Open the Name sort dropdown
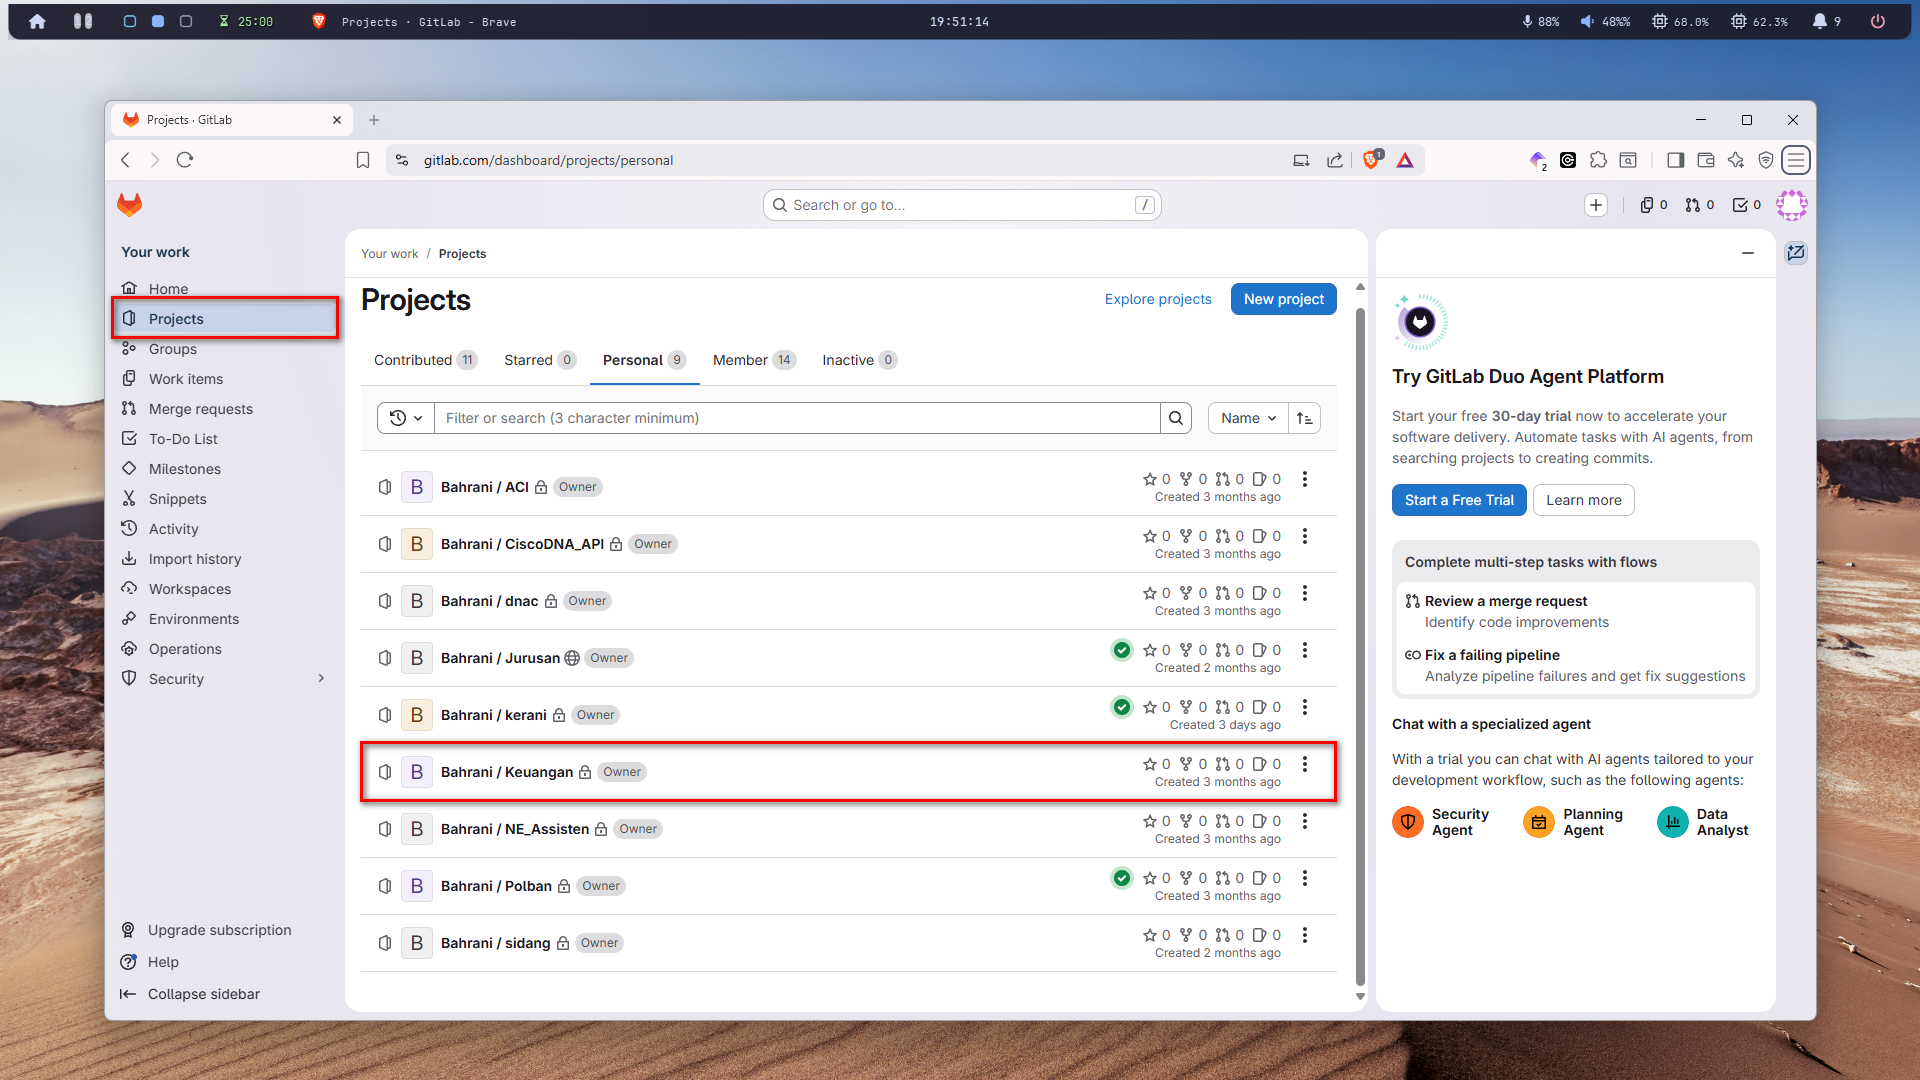 pyautogui.click(x=1248, y=418)
